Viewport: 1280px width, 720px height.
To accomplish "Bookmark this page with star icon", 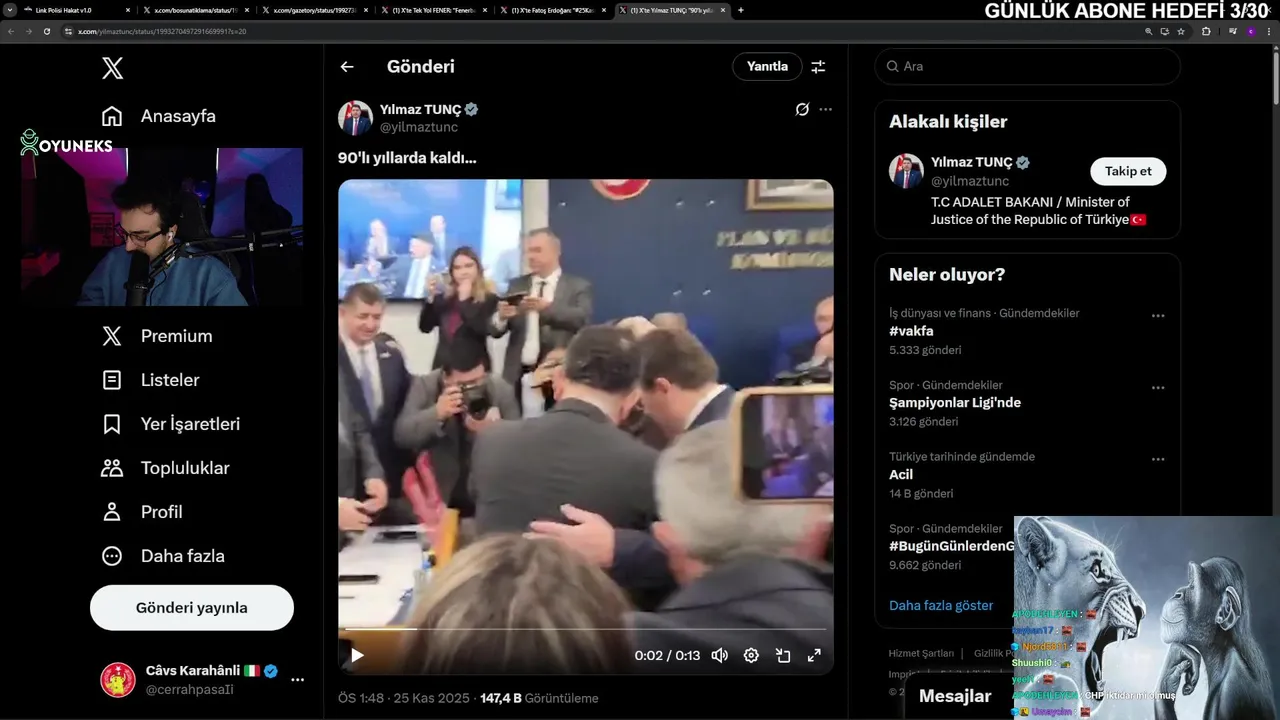I will pos(1181,31).
